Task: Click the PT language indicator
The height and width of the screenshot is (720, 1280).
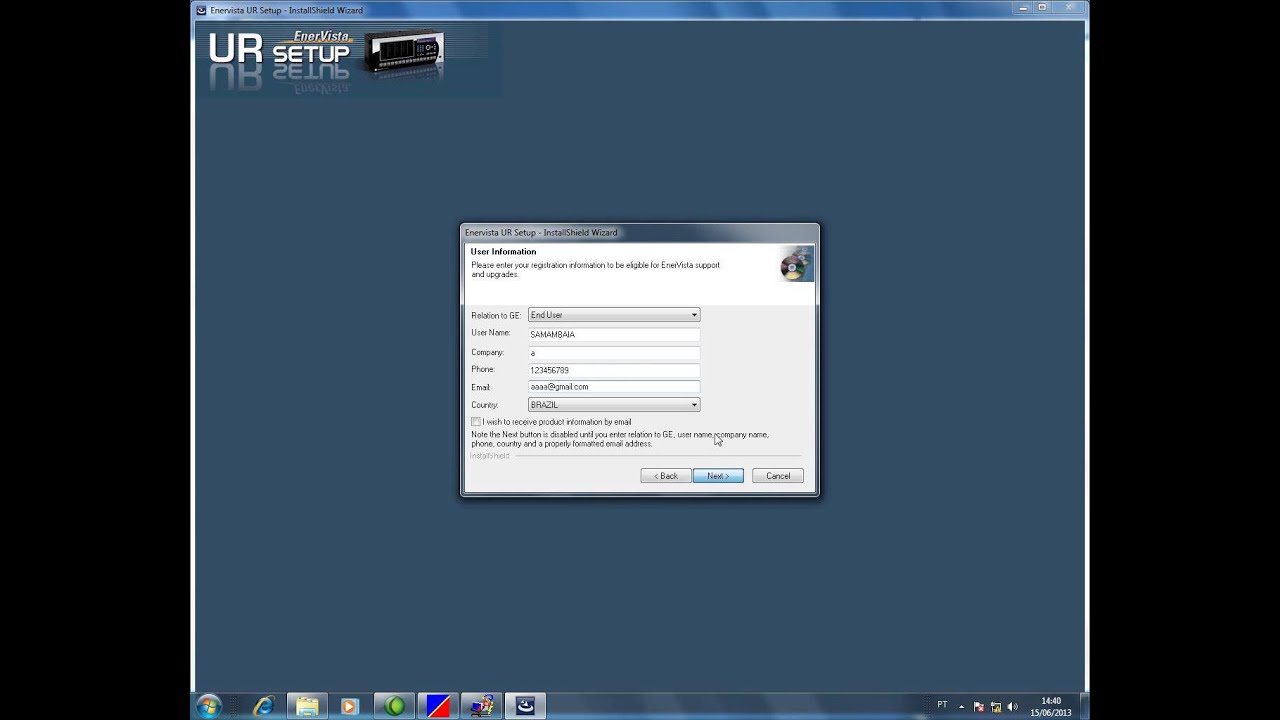Action: (942, 705)
